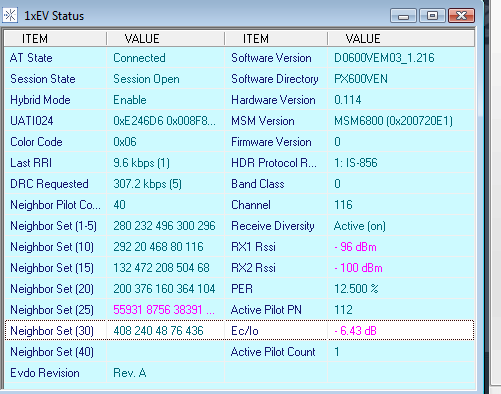Select the Neighbor Set (10) label

[52, 247]
